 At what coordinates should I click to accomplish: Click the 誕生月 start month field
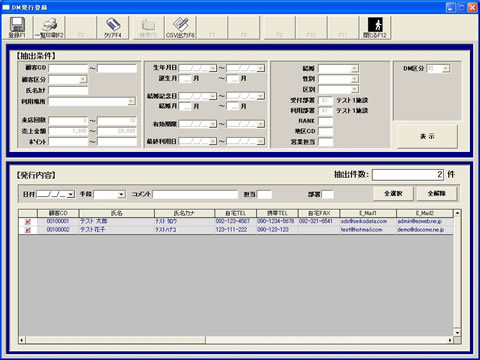tap(185, 79)
